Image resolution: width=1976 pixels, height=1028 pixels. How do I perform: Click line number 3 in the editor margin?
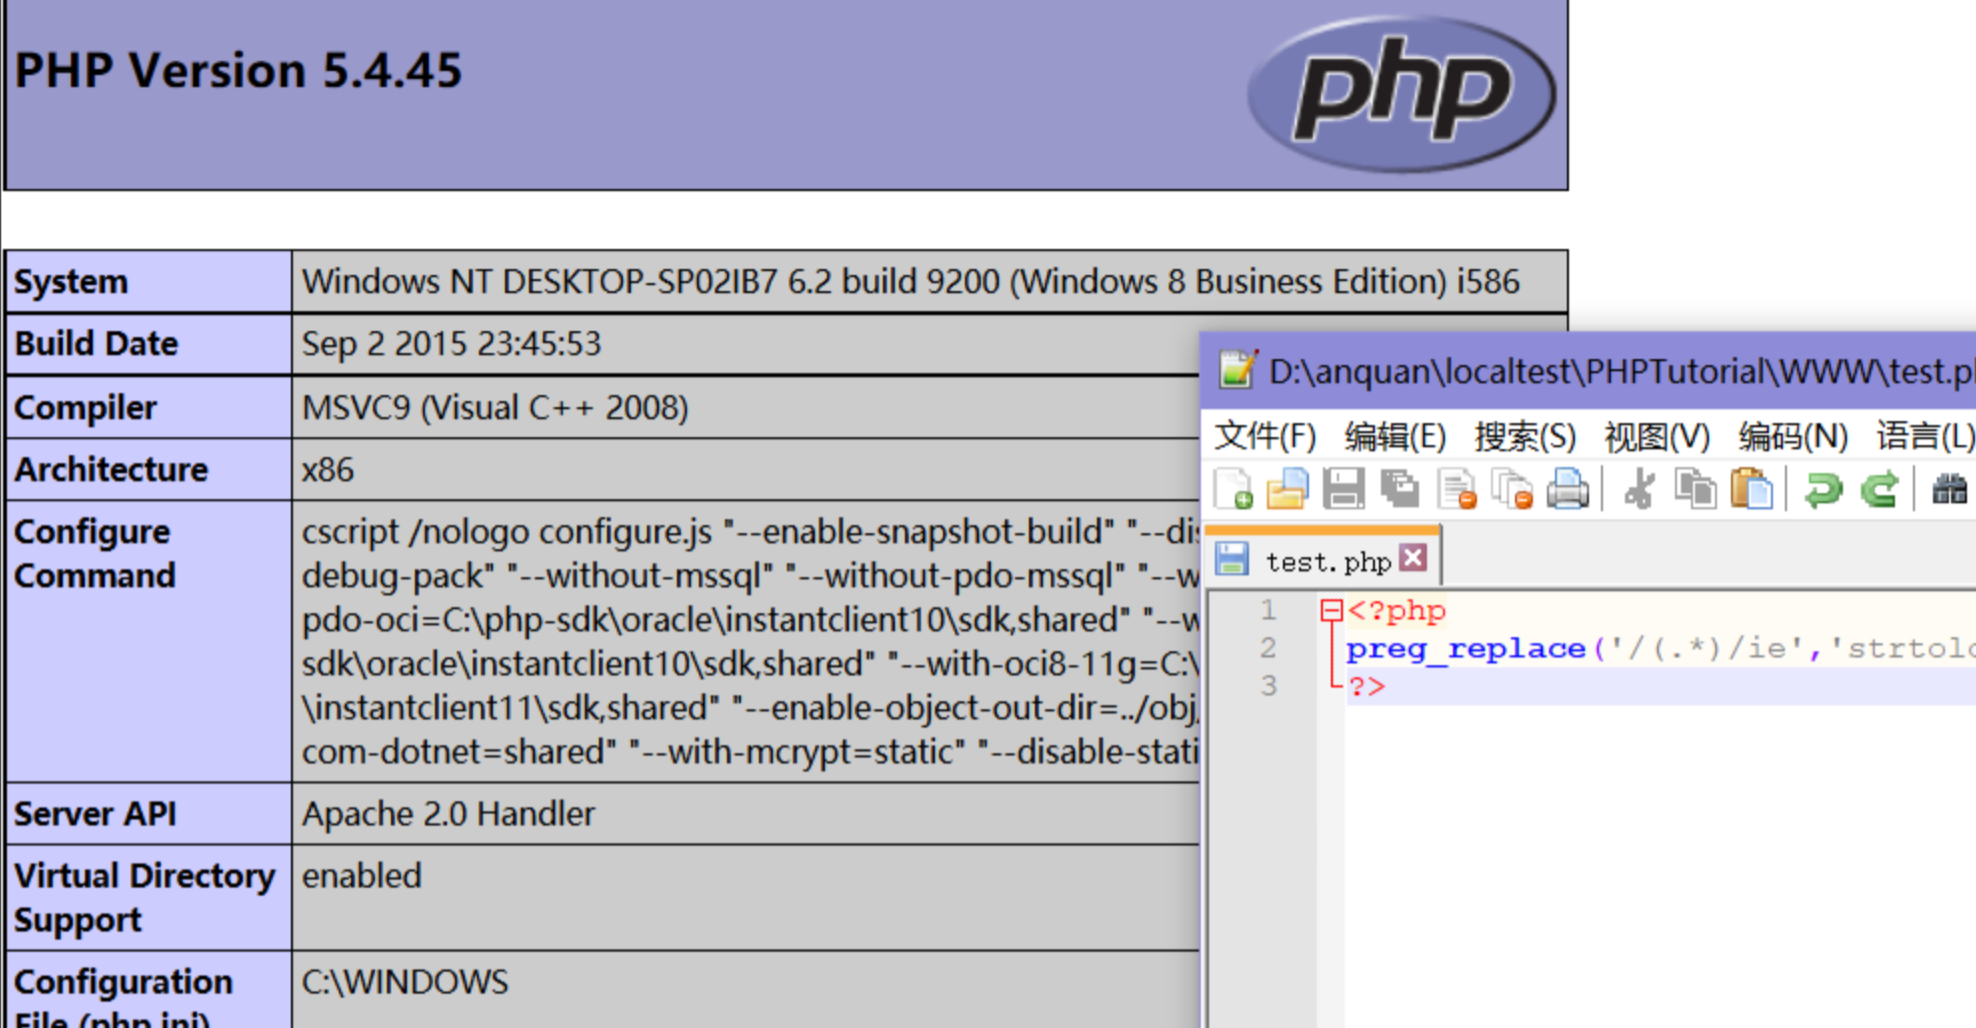click(x=1268, y=686)
